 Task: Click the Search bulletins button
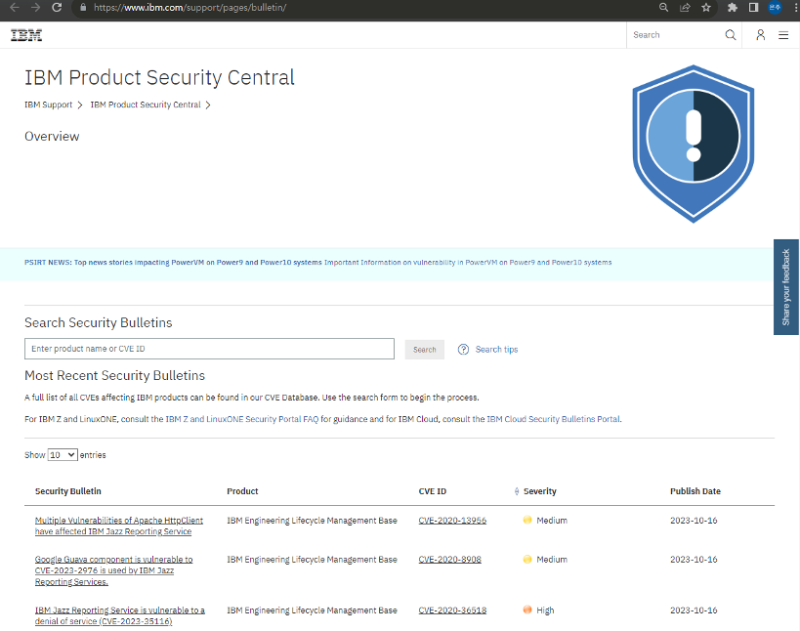[424, 350]
